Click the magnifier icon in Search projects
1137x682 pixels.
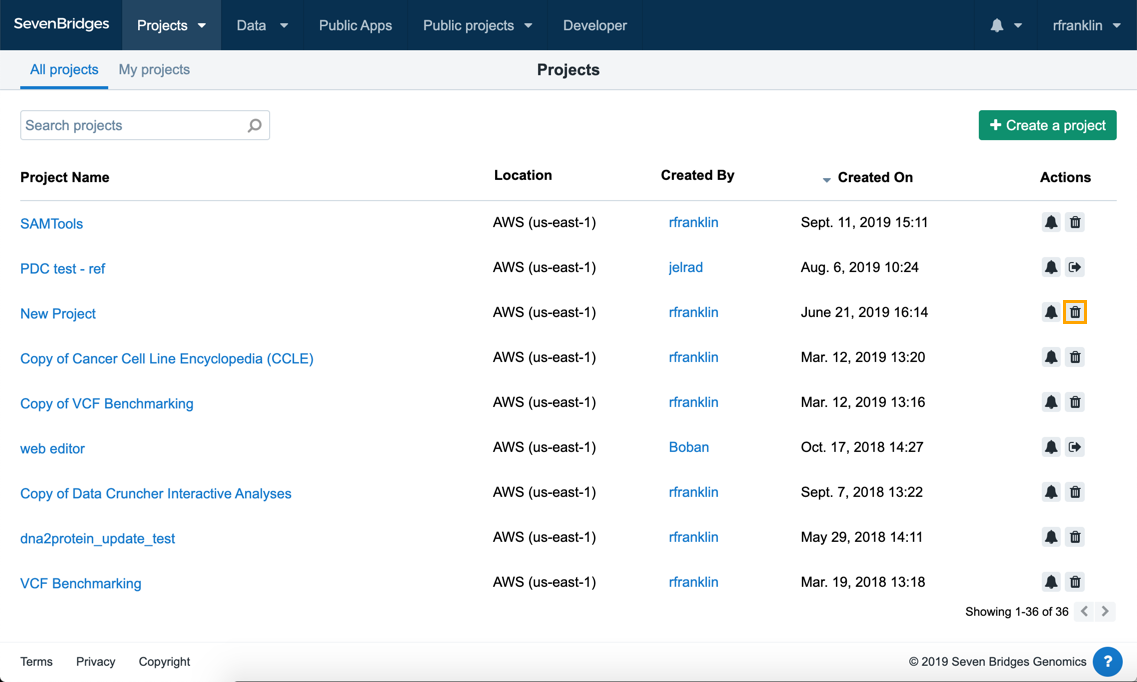(x=255, y=125)
